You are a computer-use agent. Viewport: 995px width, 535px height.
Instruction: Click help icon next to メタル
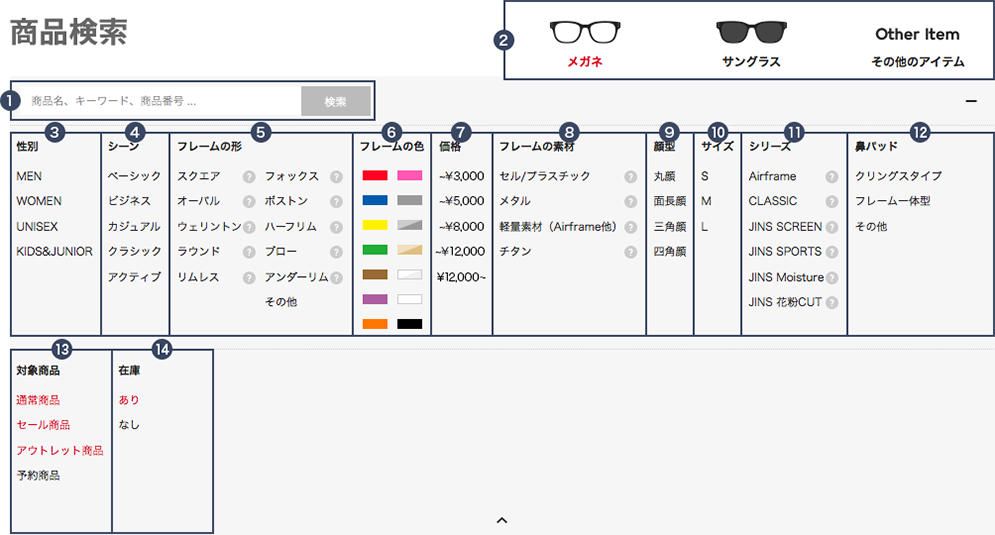pos(630,201)
